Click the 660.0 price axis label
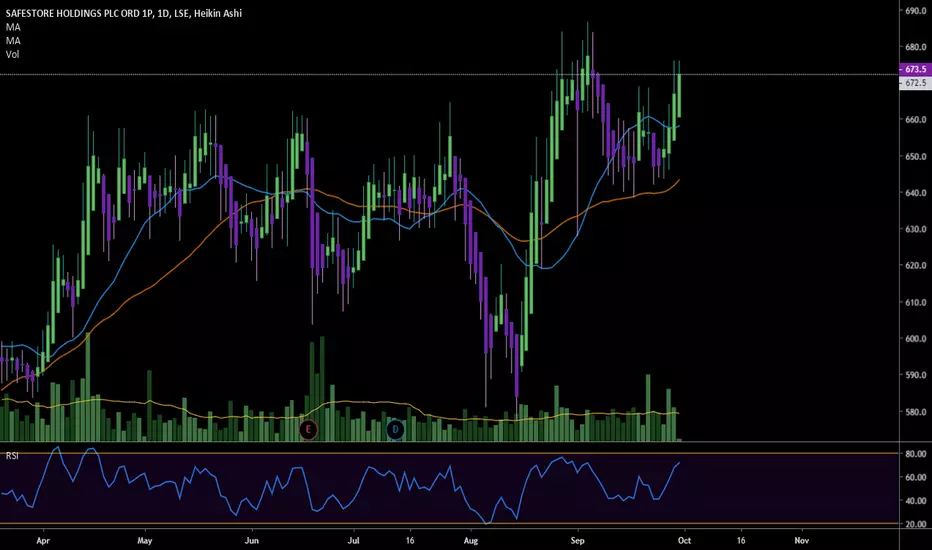 [x=916, y=120]
